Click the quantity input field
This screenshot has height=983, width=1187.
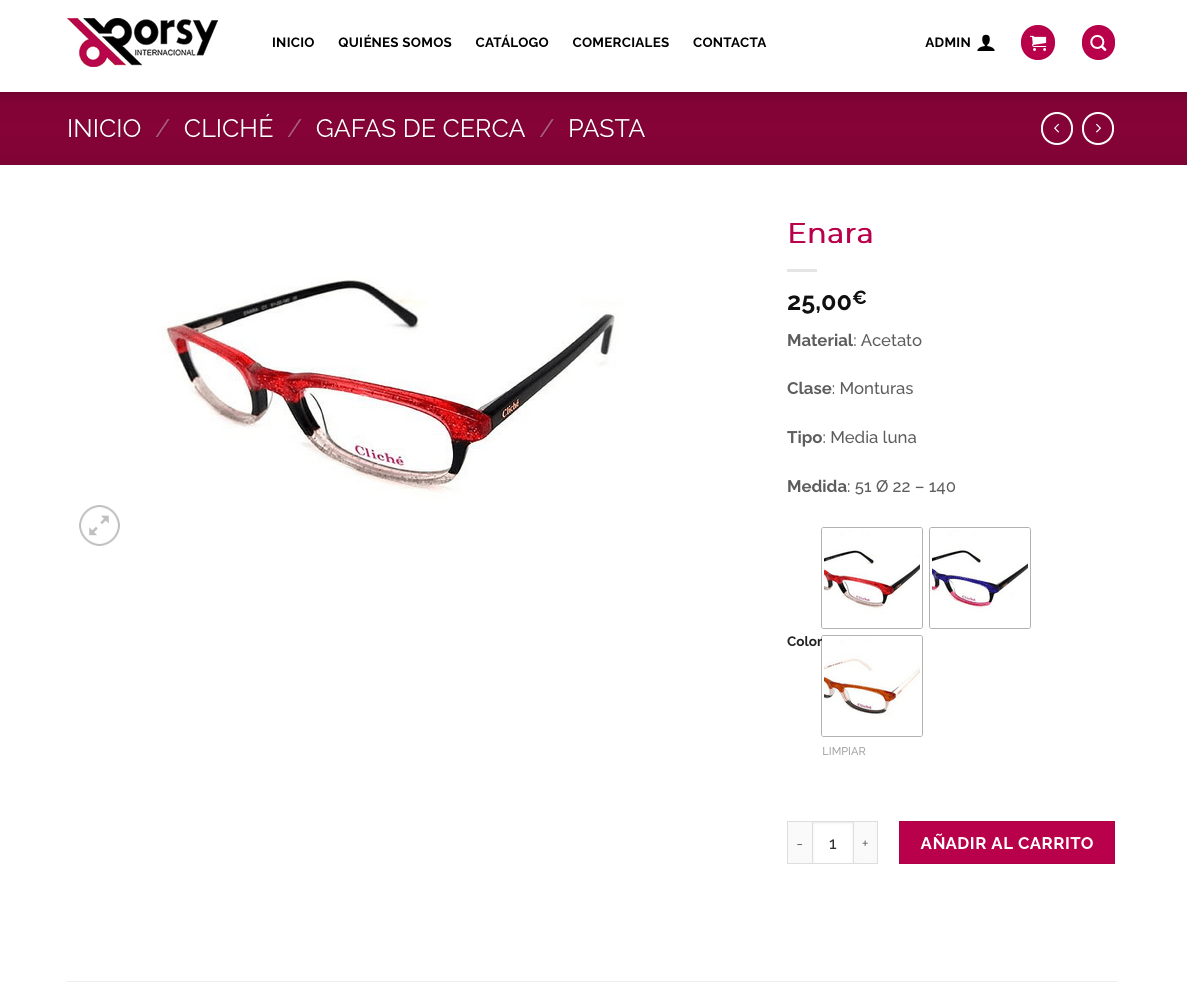click(x=833, y=842)
